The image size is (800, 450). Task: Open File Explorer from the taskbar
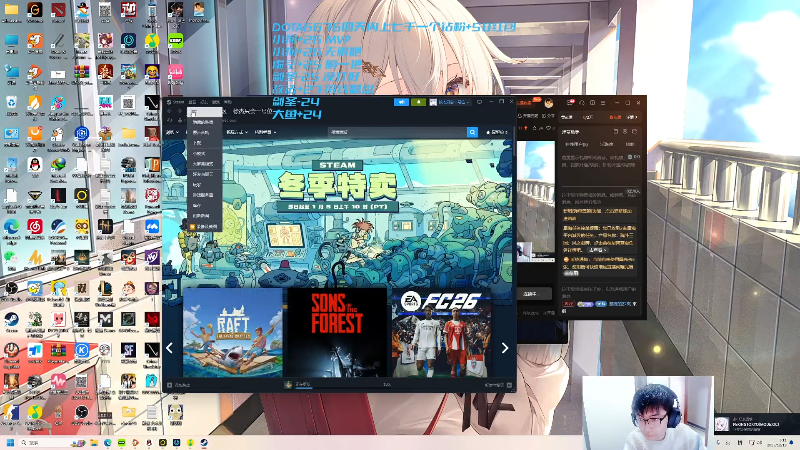94,442
